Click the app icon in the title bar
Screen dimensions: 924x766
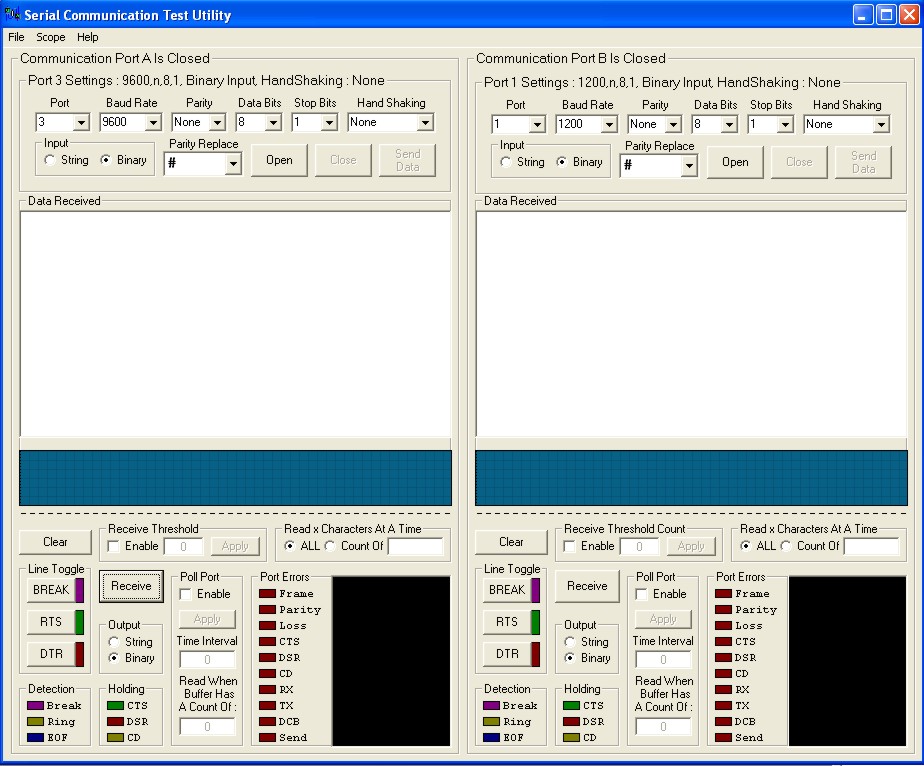point(12,13)
